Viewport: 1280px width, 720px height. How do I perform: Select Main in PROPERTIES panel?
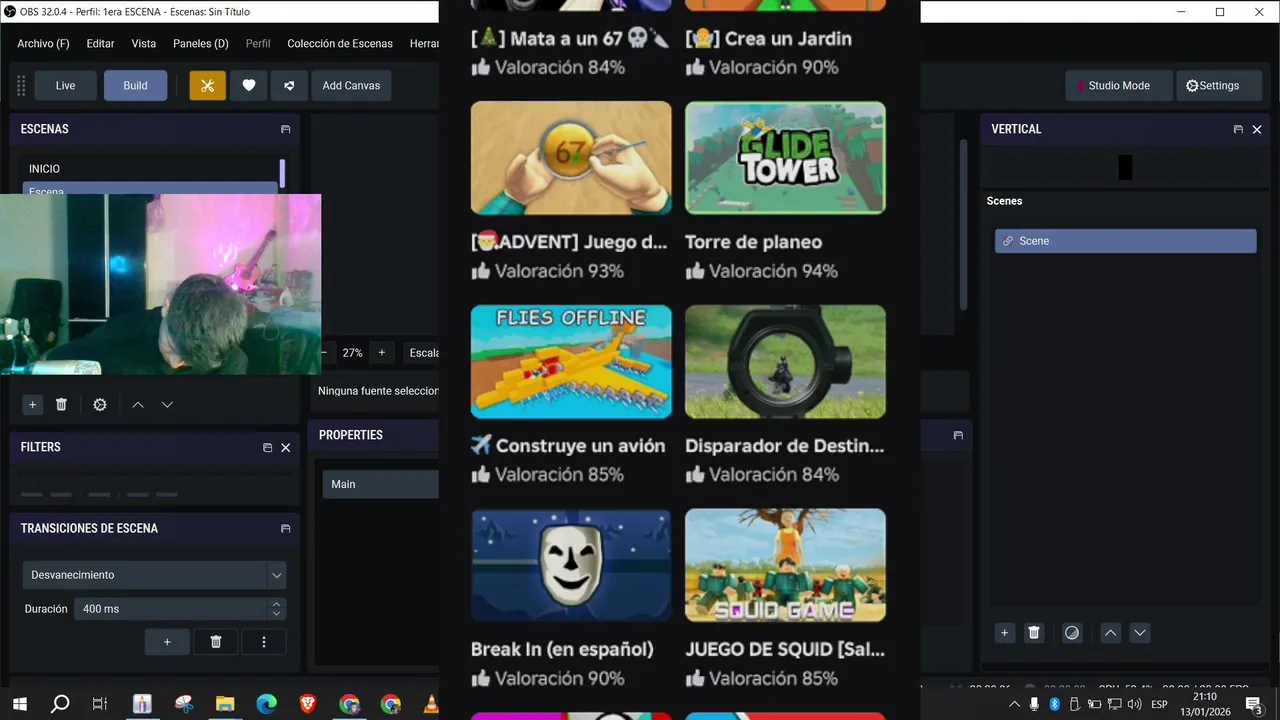click(x=381, y=484)
